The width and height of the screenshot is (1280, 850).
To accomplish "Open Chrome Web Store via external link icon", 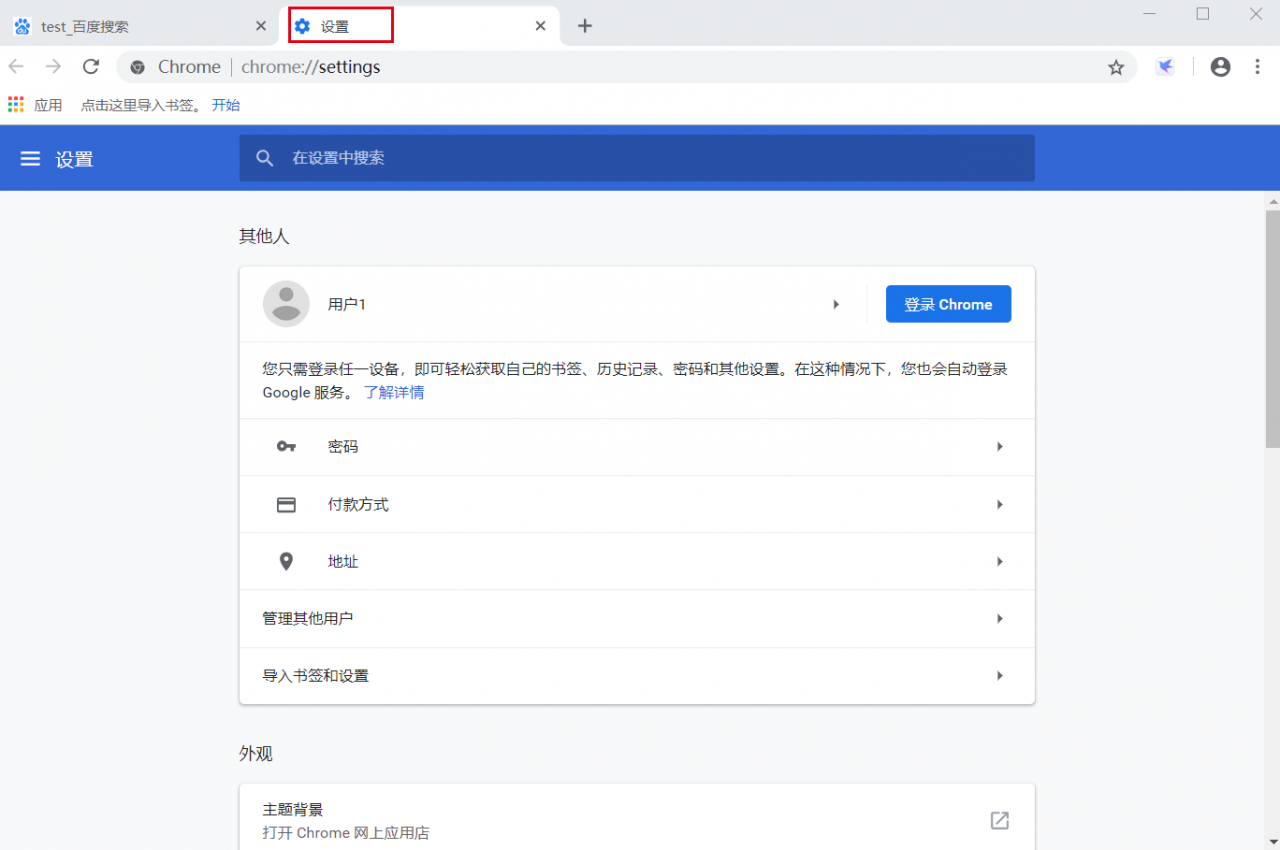I will (x=999, y=821).
